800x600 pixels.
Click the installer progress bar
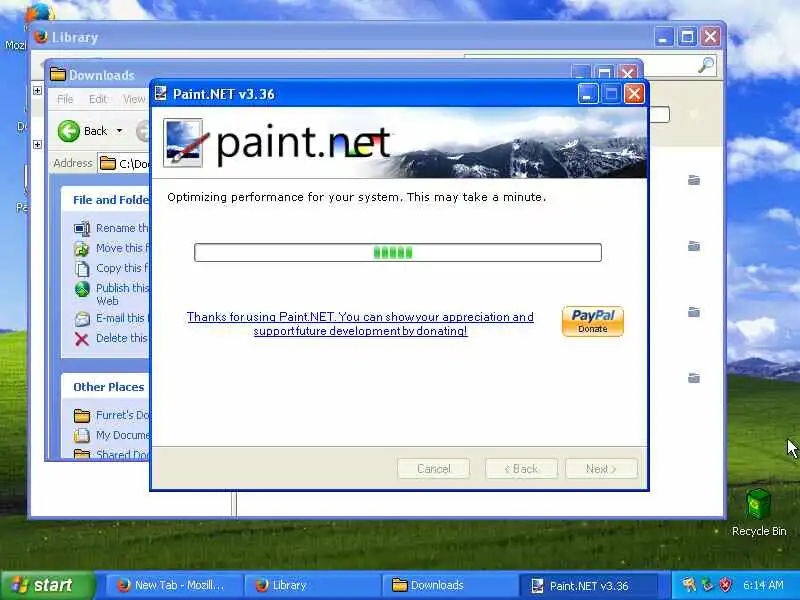point(397,253)
